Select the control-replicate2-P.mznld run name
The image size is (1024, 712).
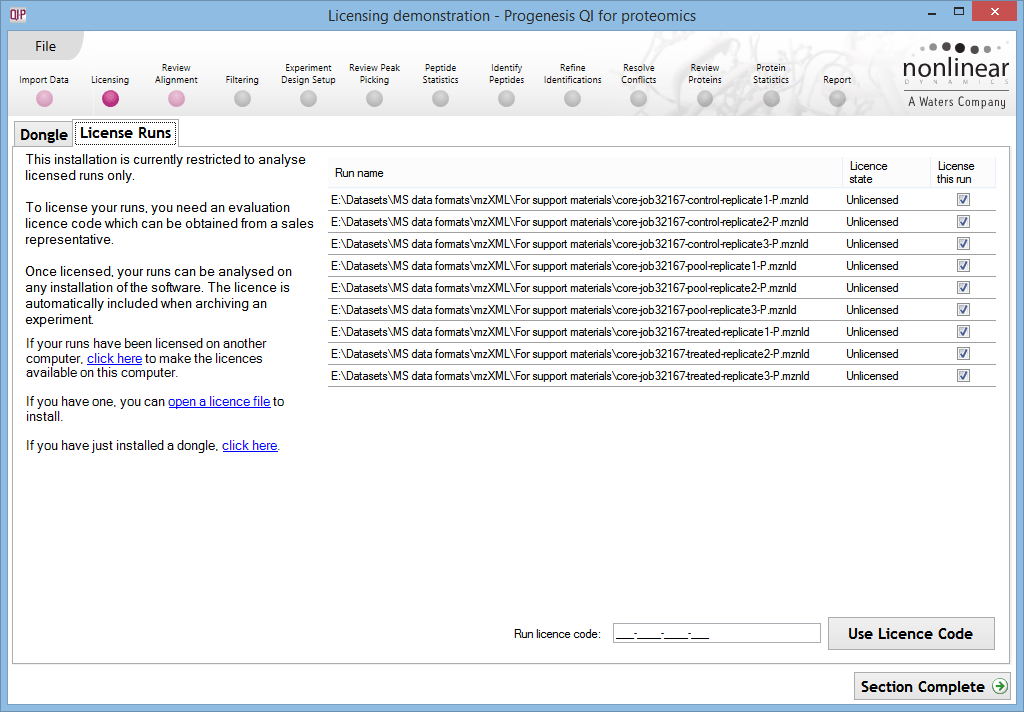tap(570, 222)
